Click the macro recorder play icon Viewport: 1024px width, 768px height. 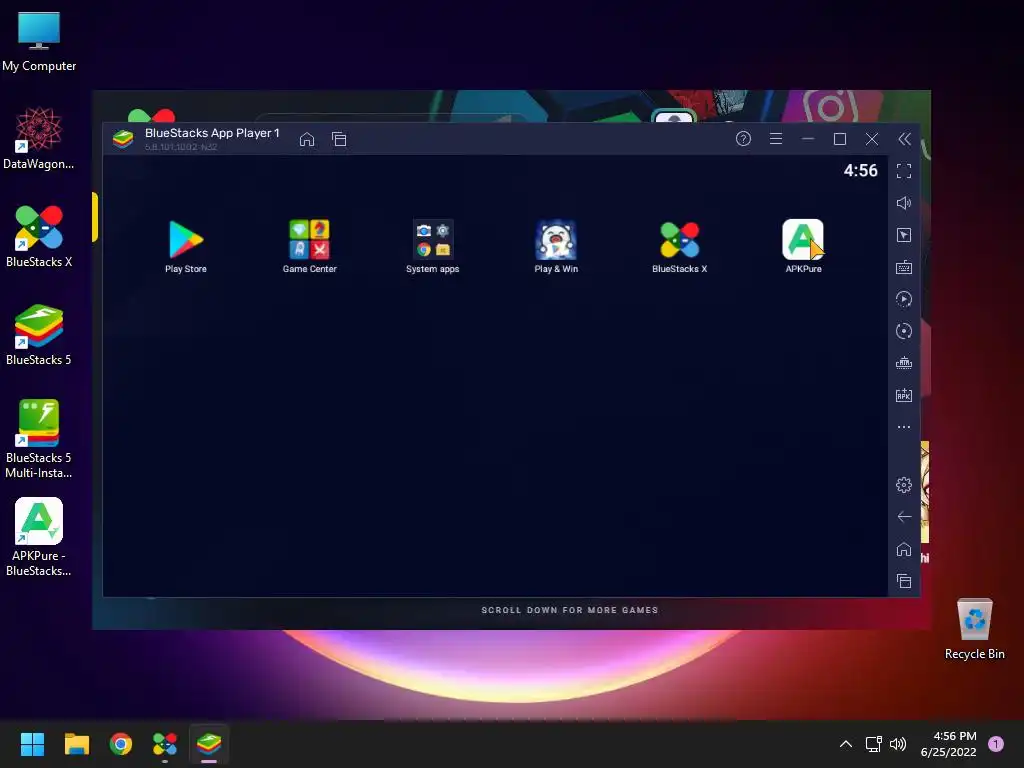point(904,299)
